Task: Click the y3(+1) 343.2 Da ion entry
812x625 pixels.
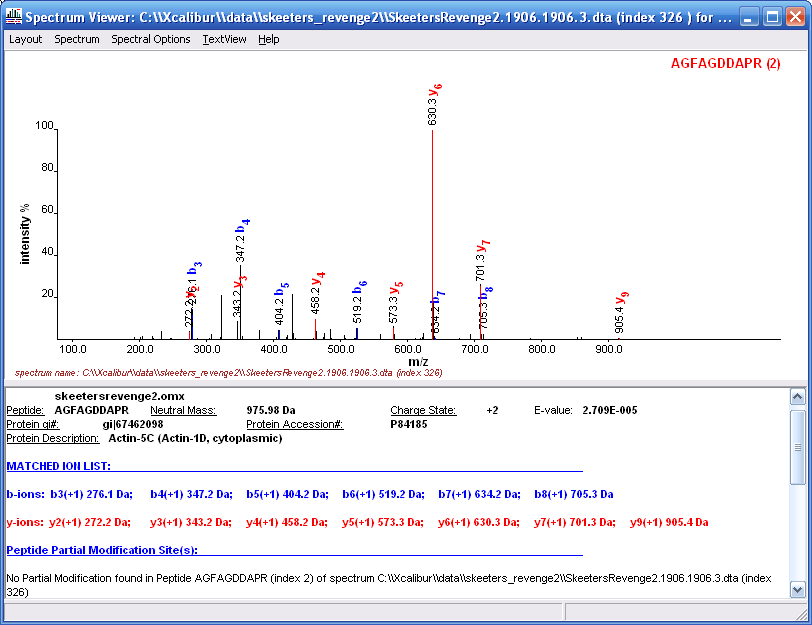Action: [191, 522]
